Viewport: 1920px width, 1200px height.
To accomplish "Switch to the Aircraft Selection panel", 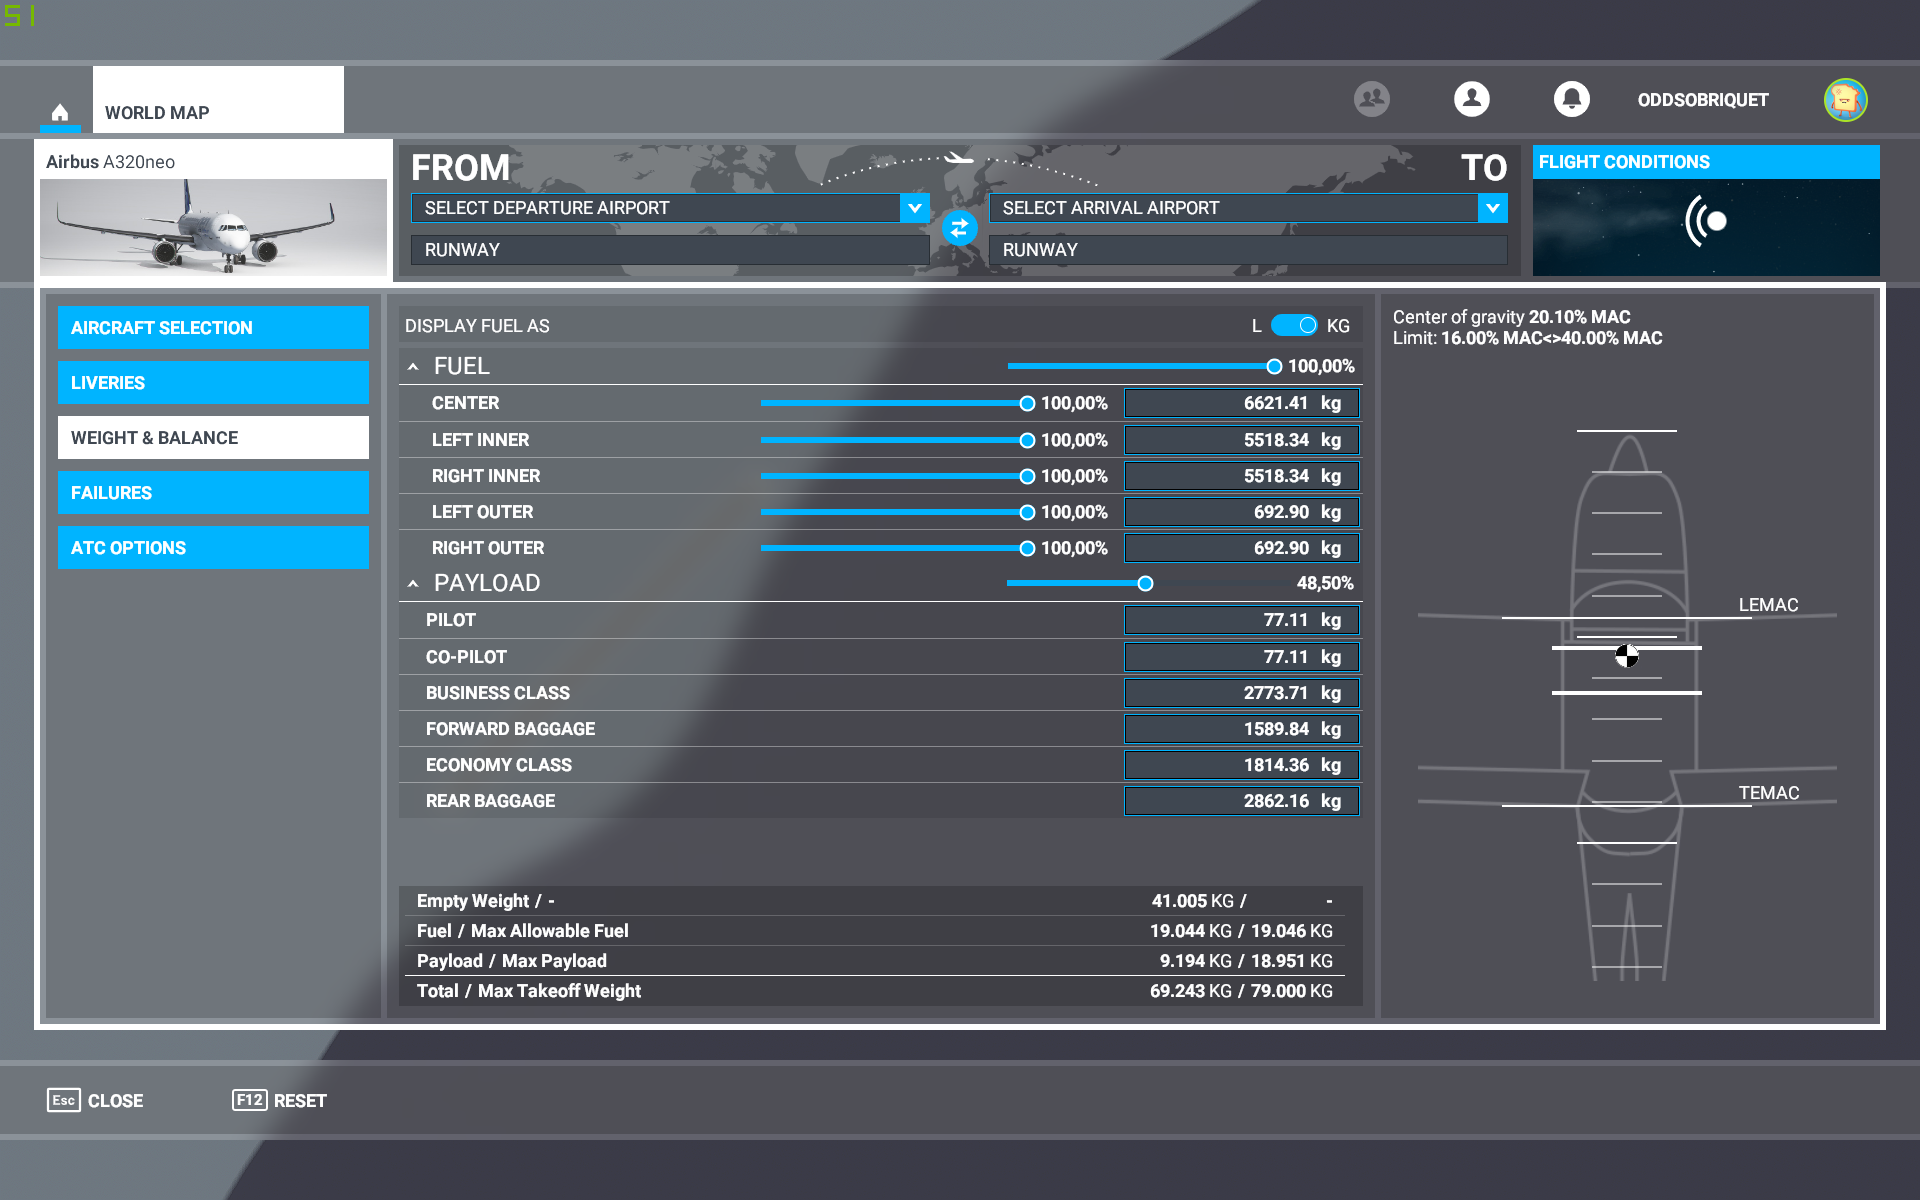I will (x=213, y=327).
